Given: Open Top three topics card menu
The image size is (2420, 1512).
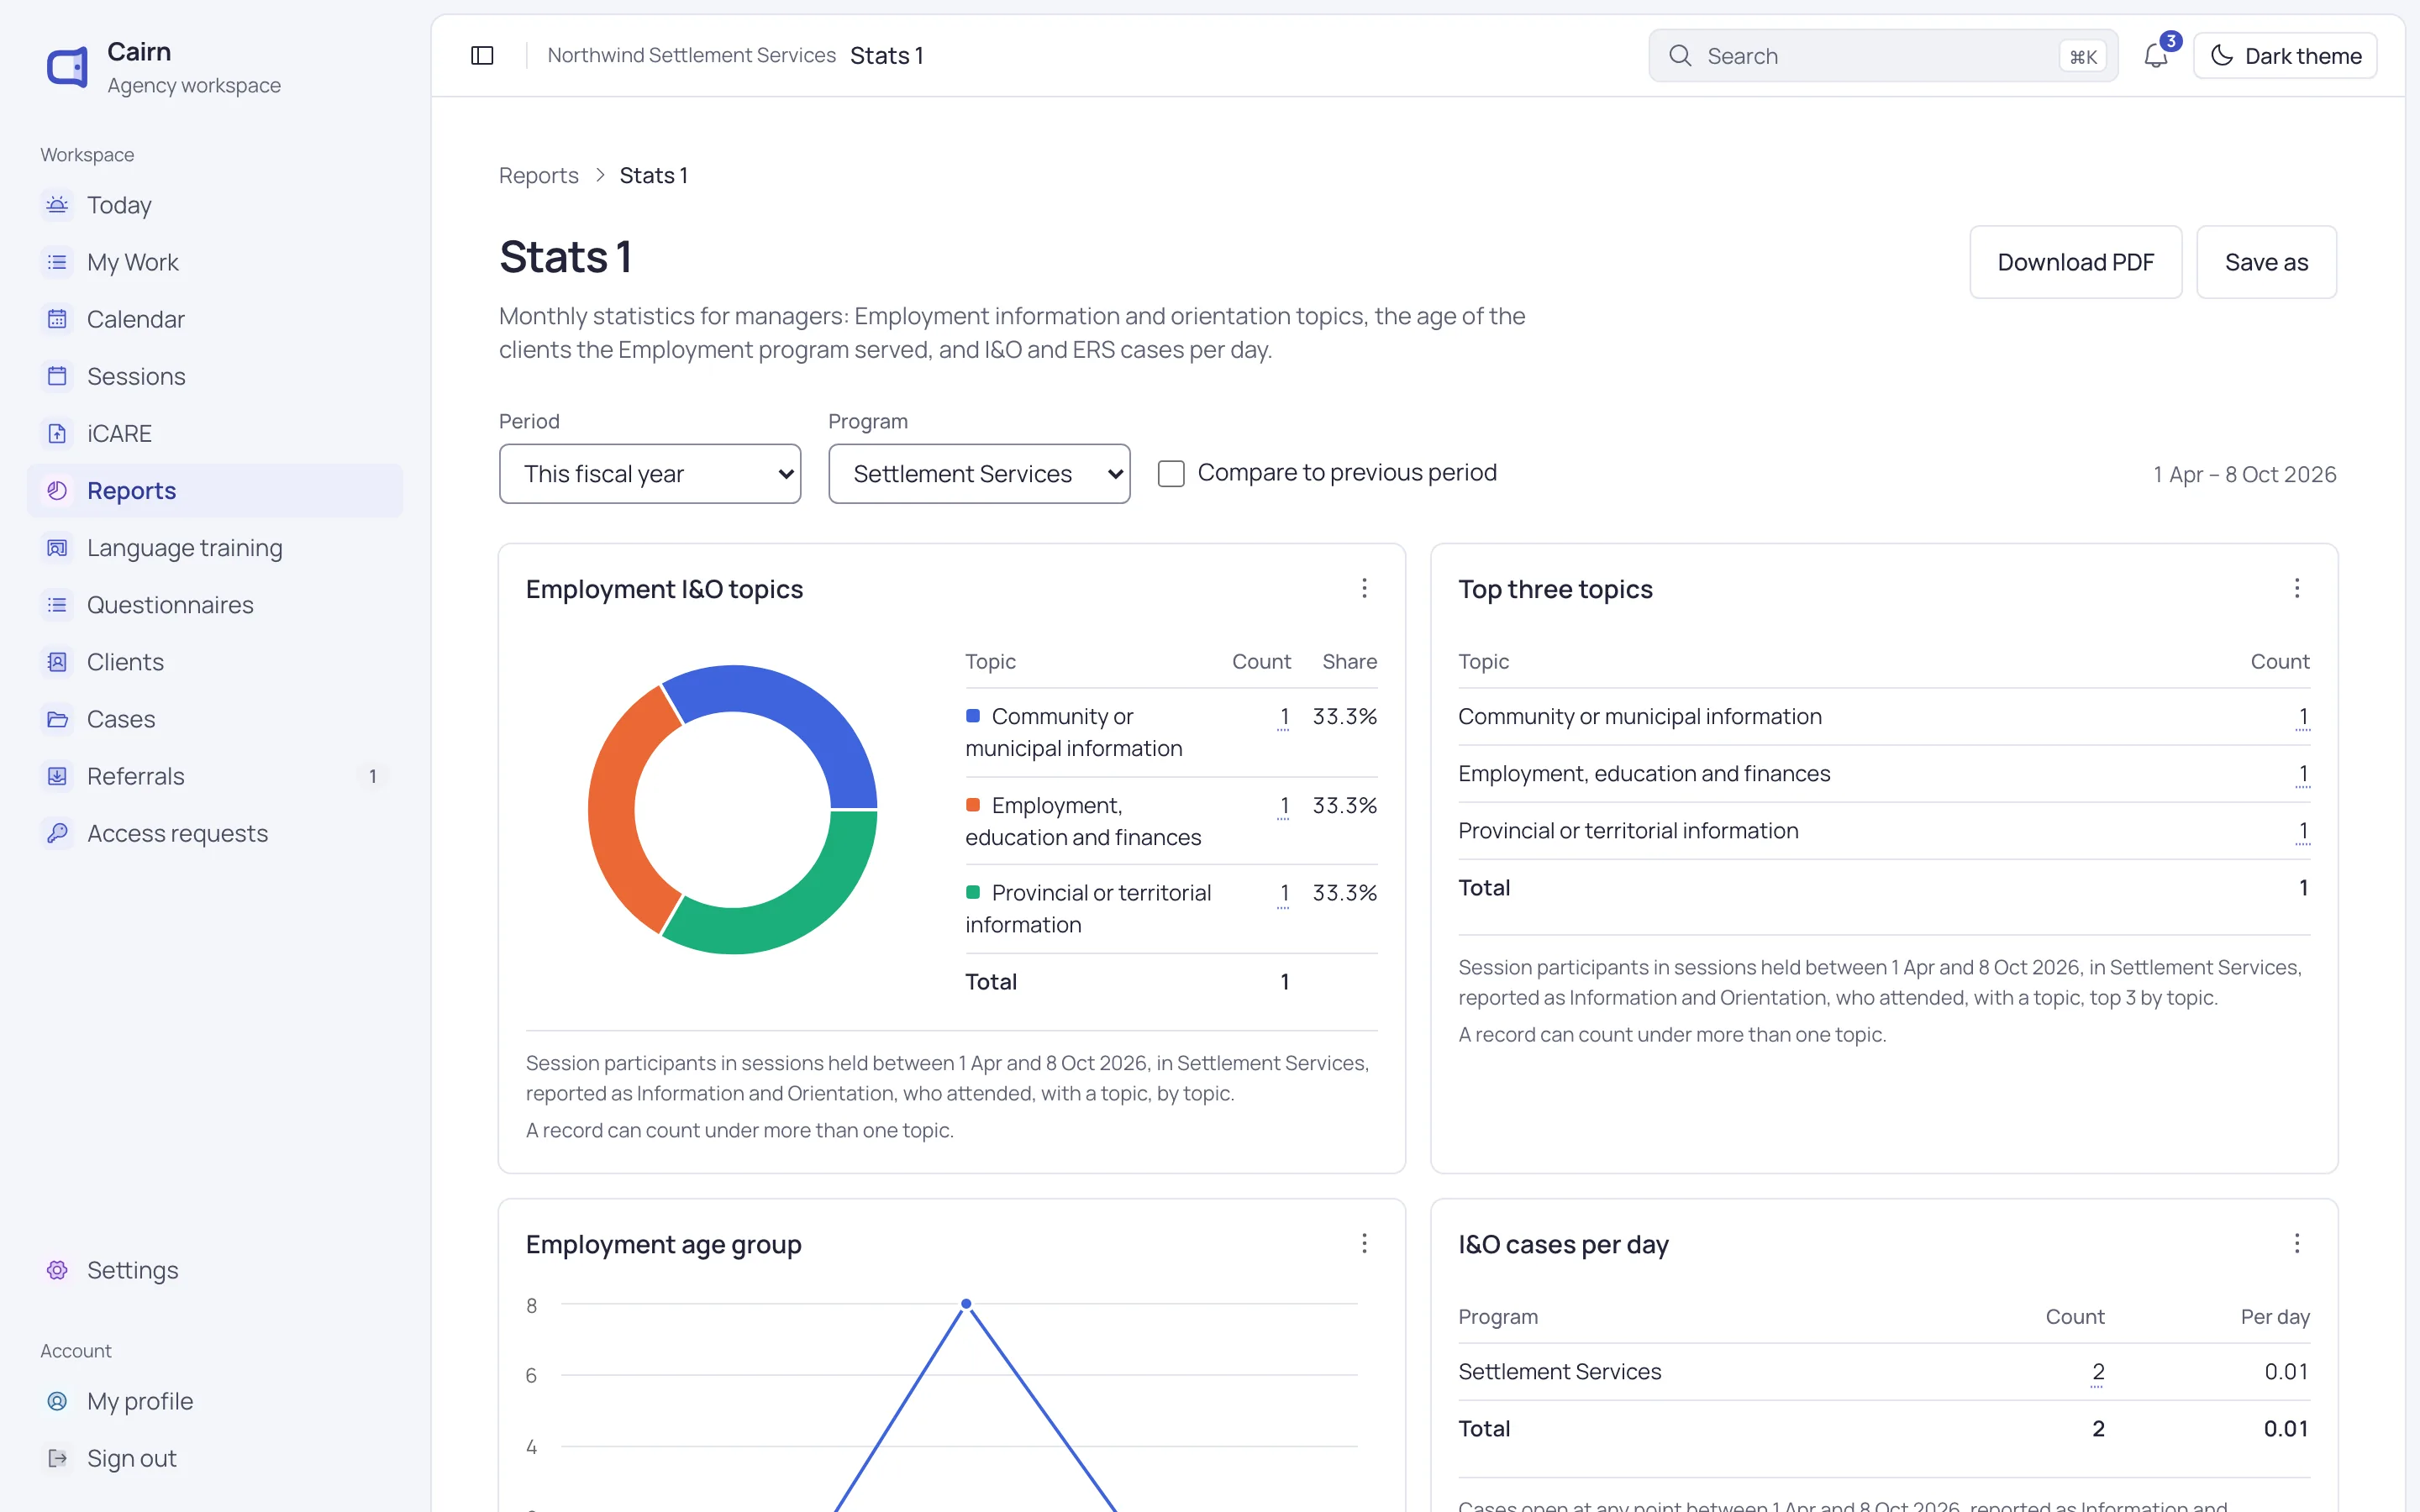Looking at the screenshot, I should click(2297, 588).
